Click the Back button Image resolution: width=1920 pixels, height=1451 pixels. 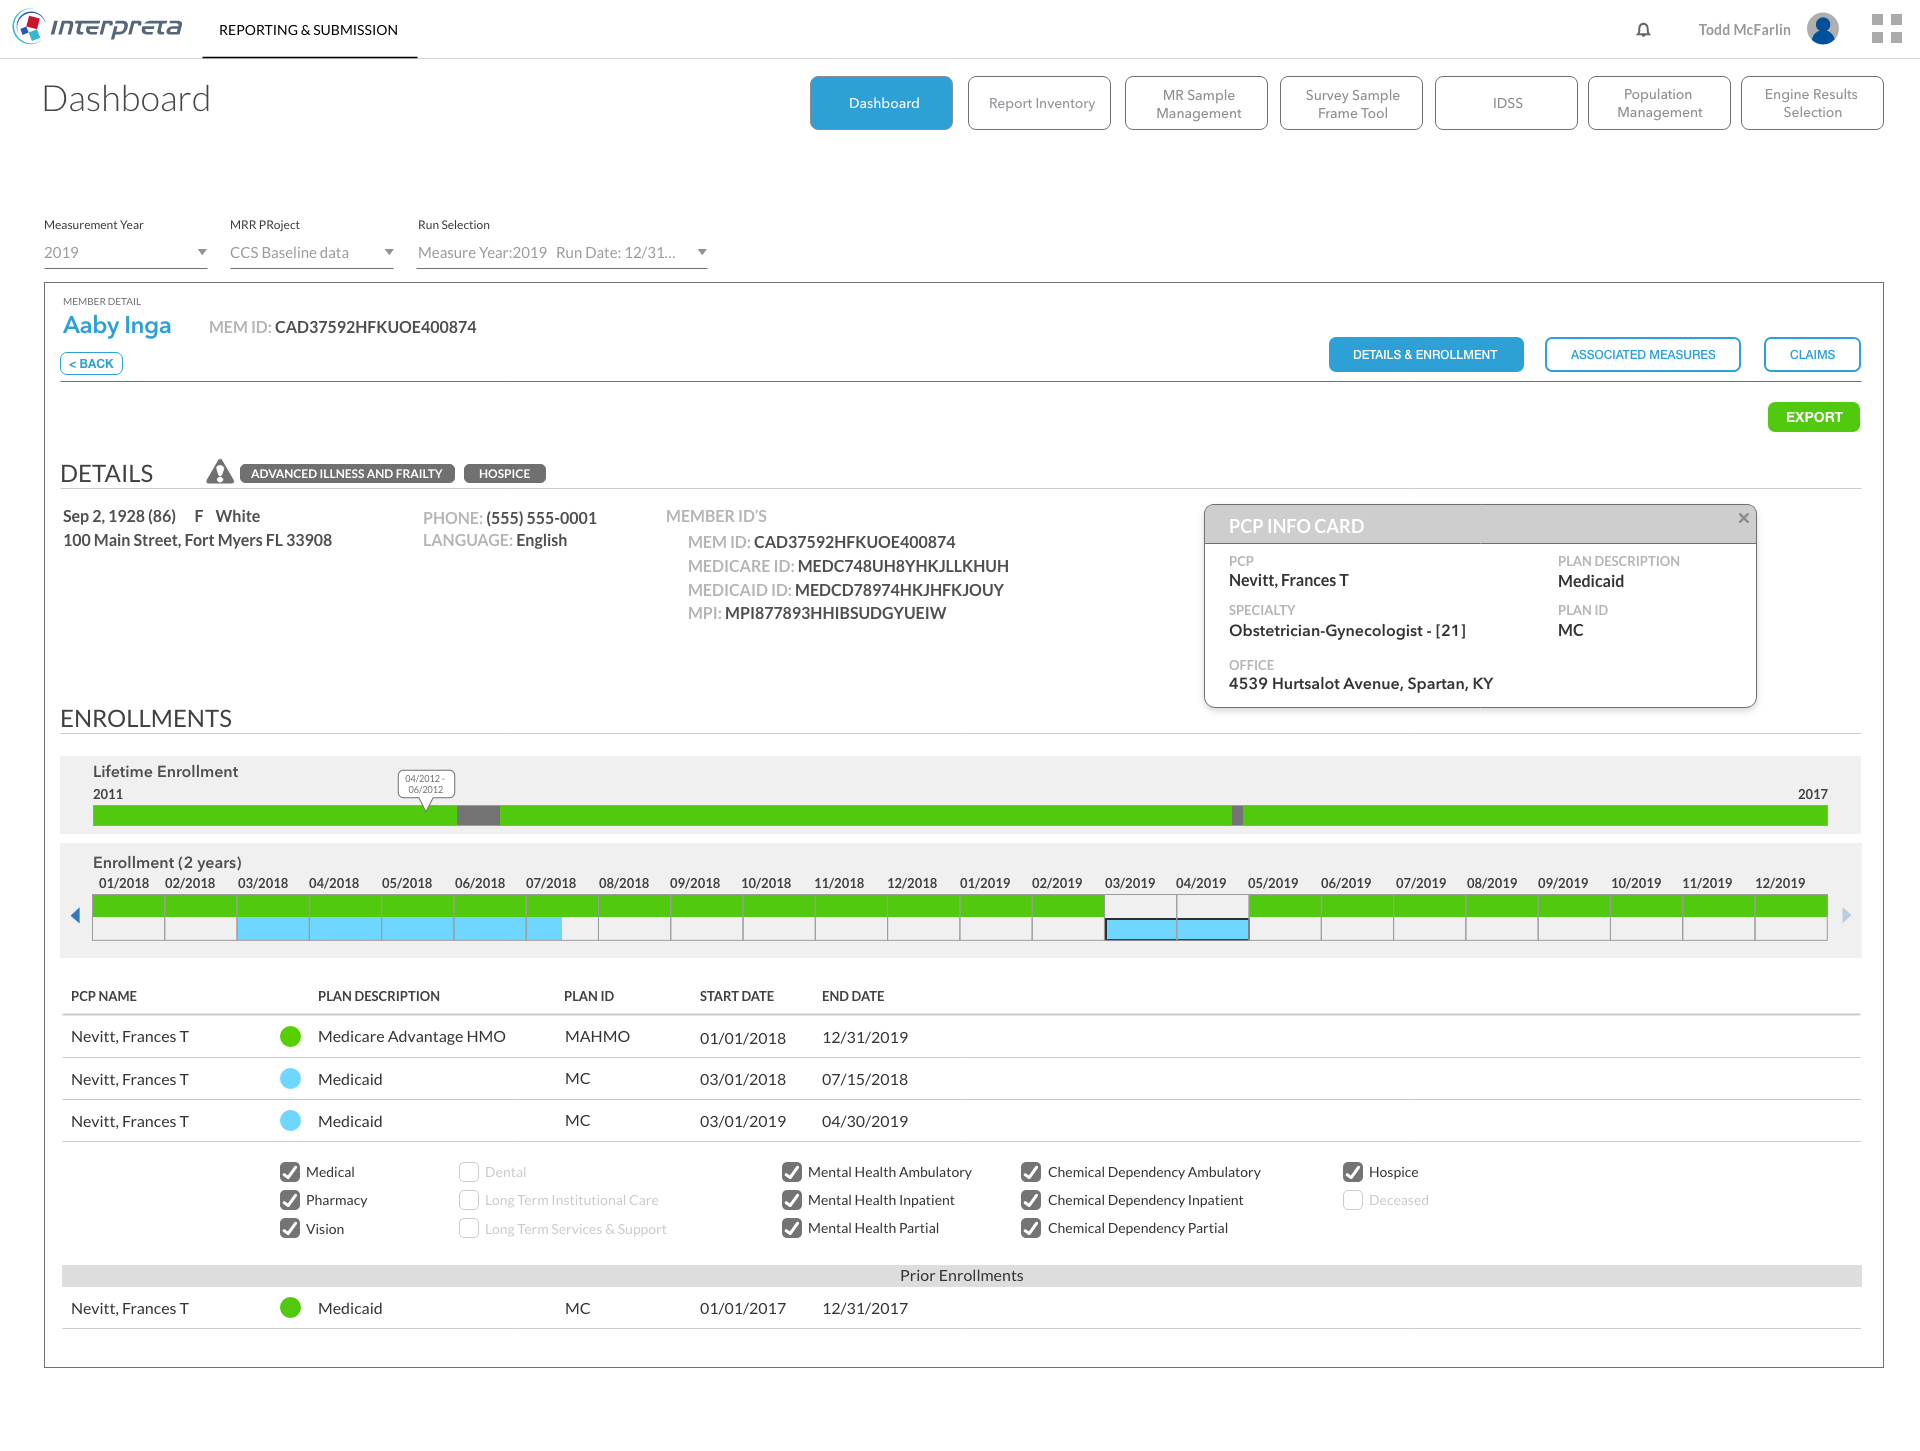pyautogui.click(x=92, y=364)
